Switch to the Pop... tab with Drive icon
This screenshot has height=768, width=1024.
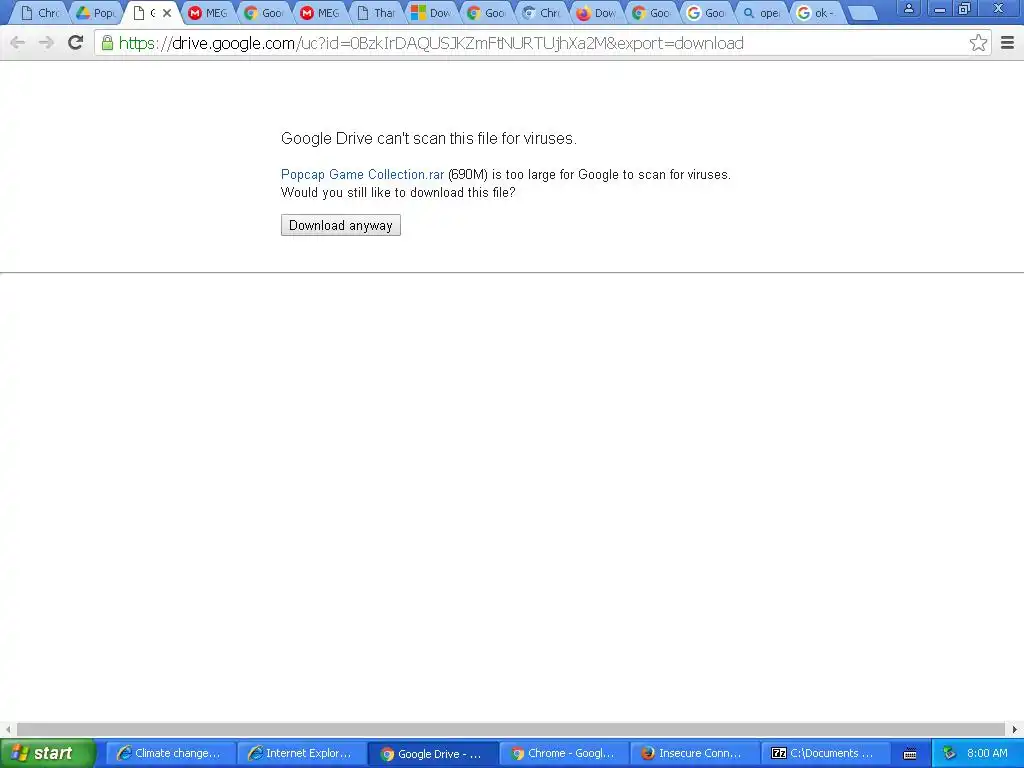(x=95, y=13)
